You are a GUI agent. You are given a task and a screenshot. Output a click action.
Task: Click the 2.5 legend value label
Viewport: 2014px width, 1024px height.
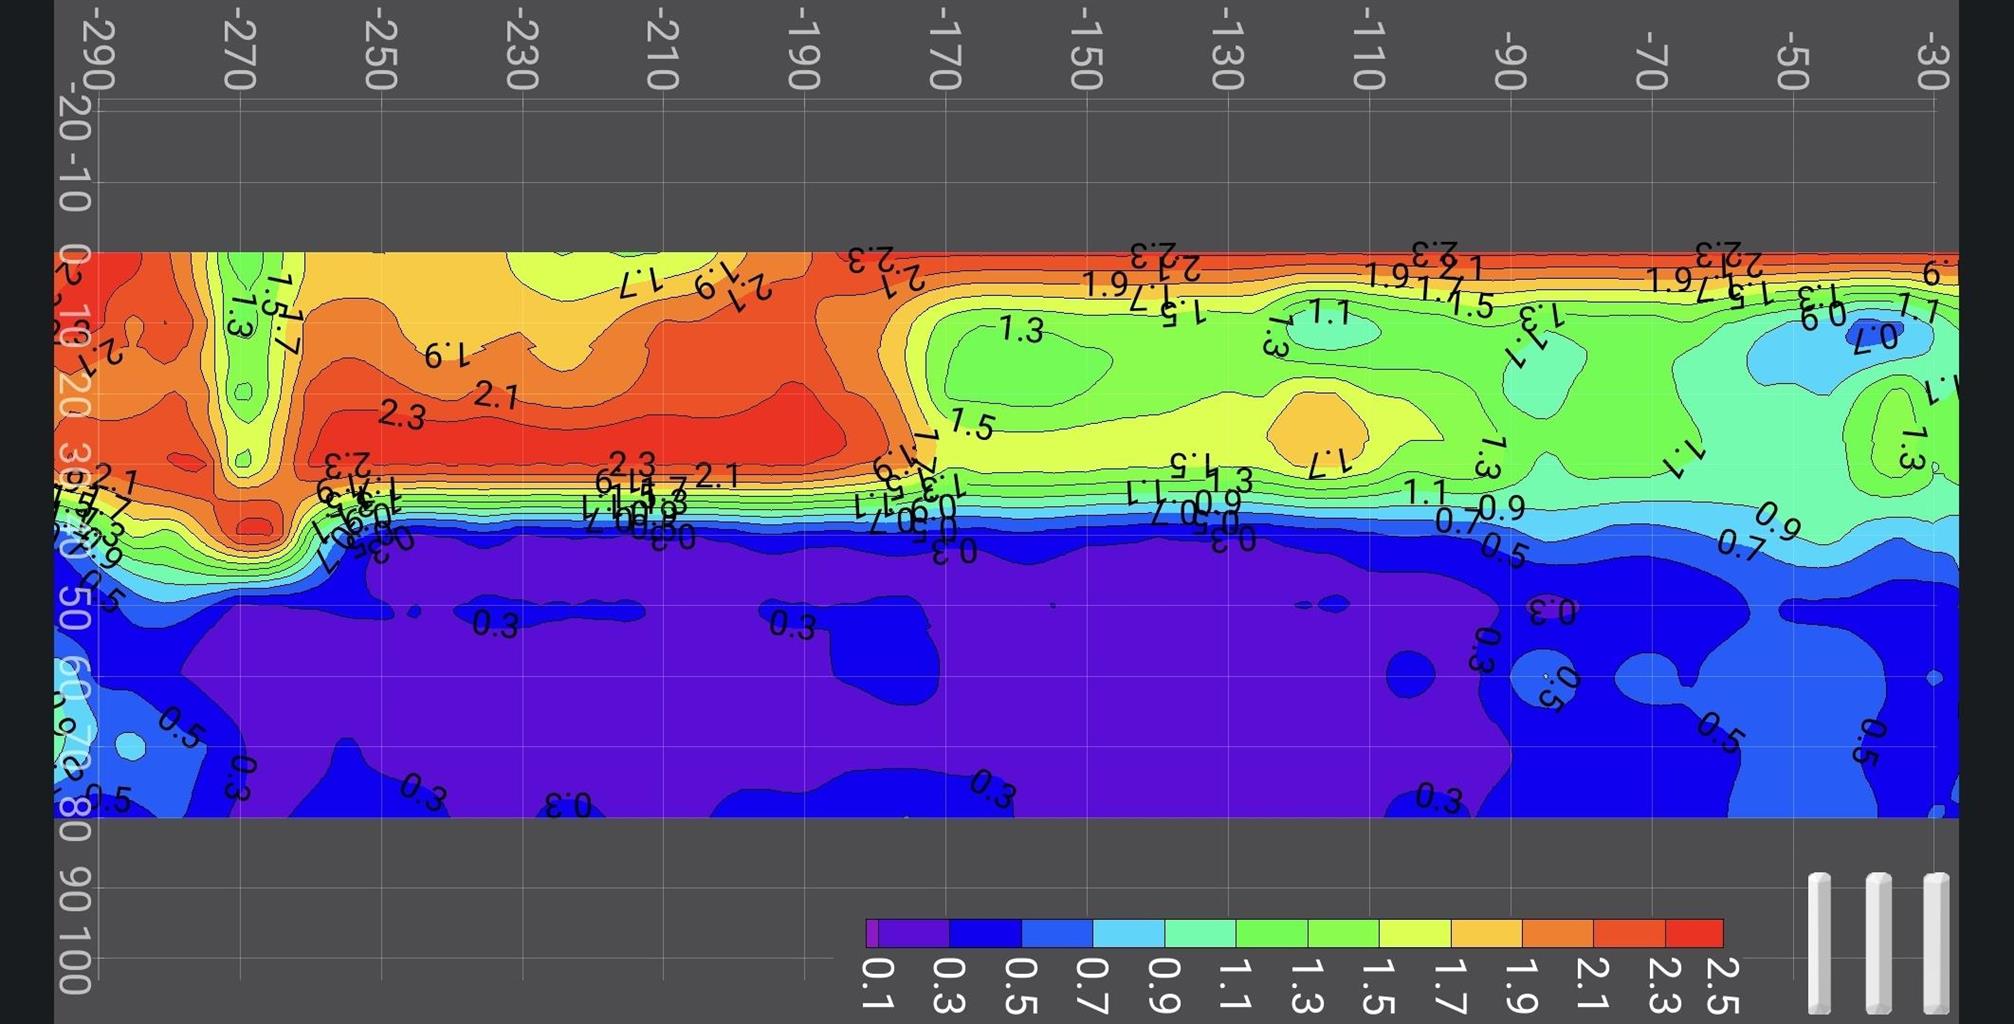1721,984
